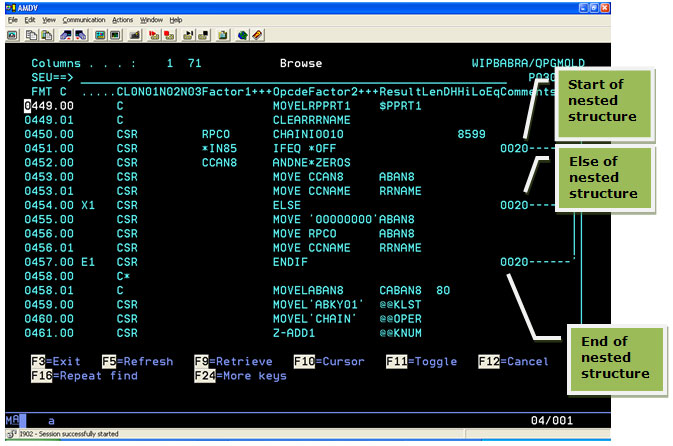Click the 8599 indicators on line 0450.00
The height and width of the screenshot is (446, 673).
click(x=471, y=134)
